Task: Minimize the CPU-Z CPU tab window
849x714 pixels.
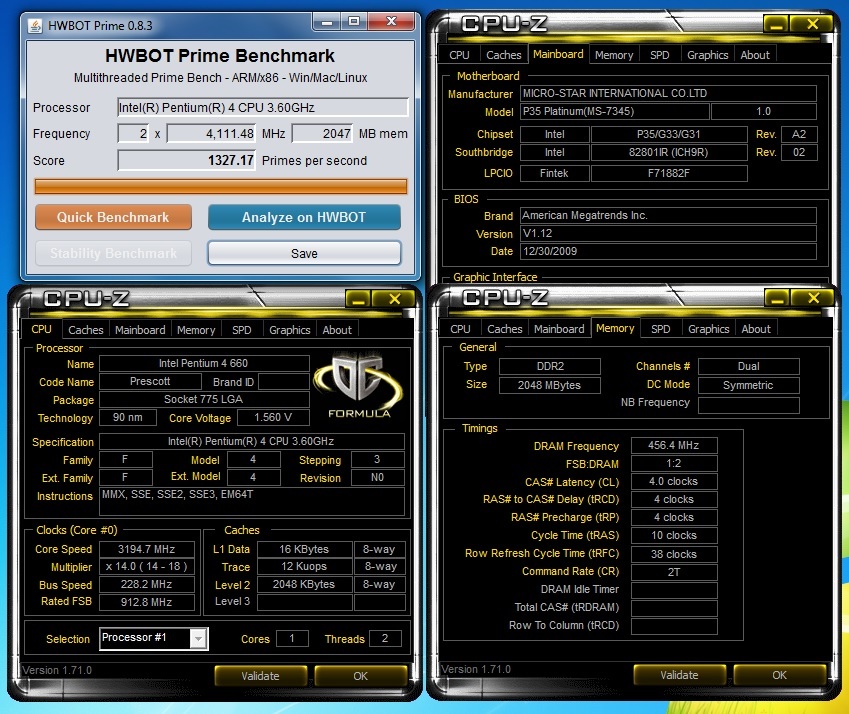Action: [x=358, y=299]
